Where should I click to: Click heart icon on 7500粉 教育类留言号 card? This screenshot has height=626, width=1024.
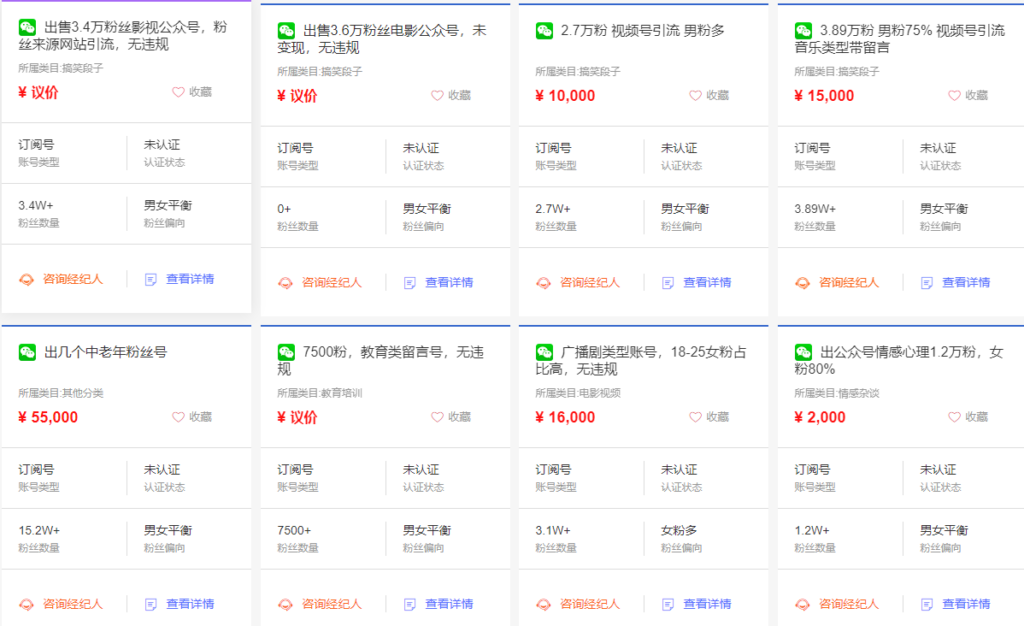pos(437,416)
